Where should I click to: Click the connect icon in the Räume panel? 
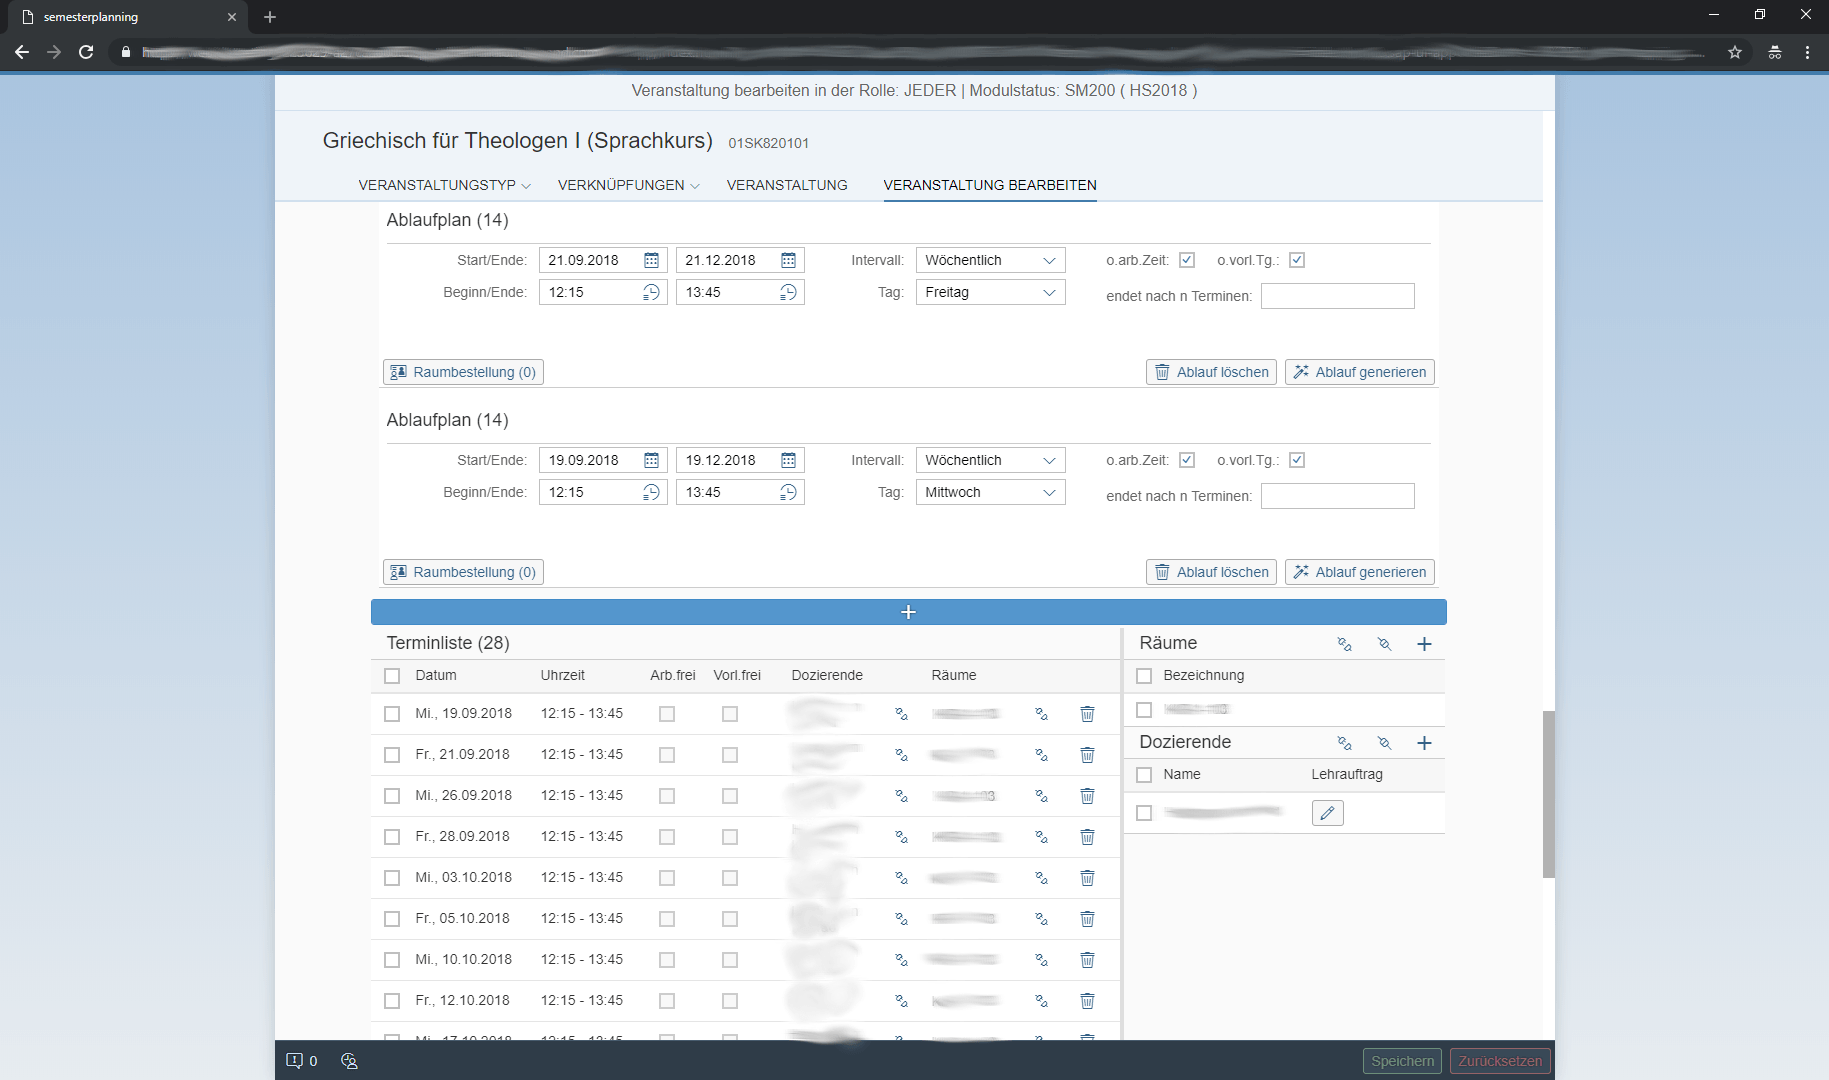pyautogui.click(x=1344, y=643)
